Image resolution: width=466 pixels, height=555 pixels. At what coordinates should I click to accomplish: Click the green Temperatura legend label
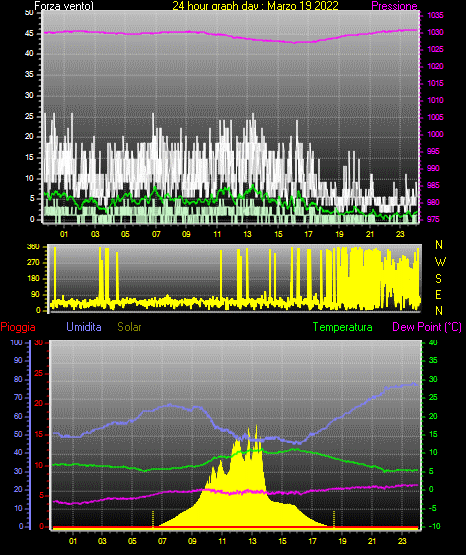(342, 327)
